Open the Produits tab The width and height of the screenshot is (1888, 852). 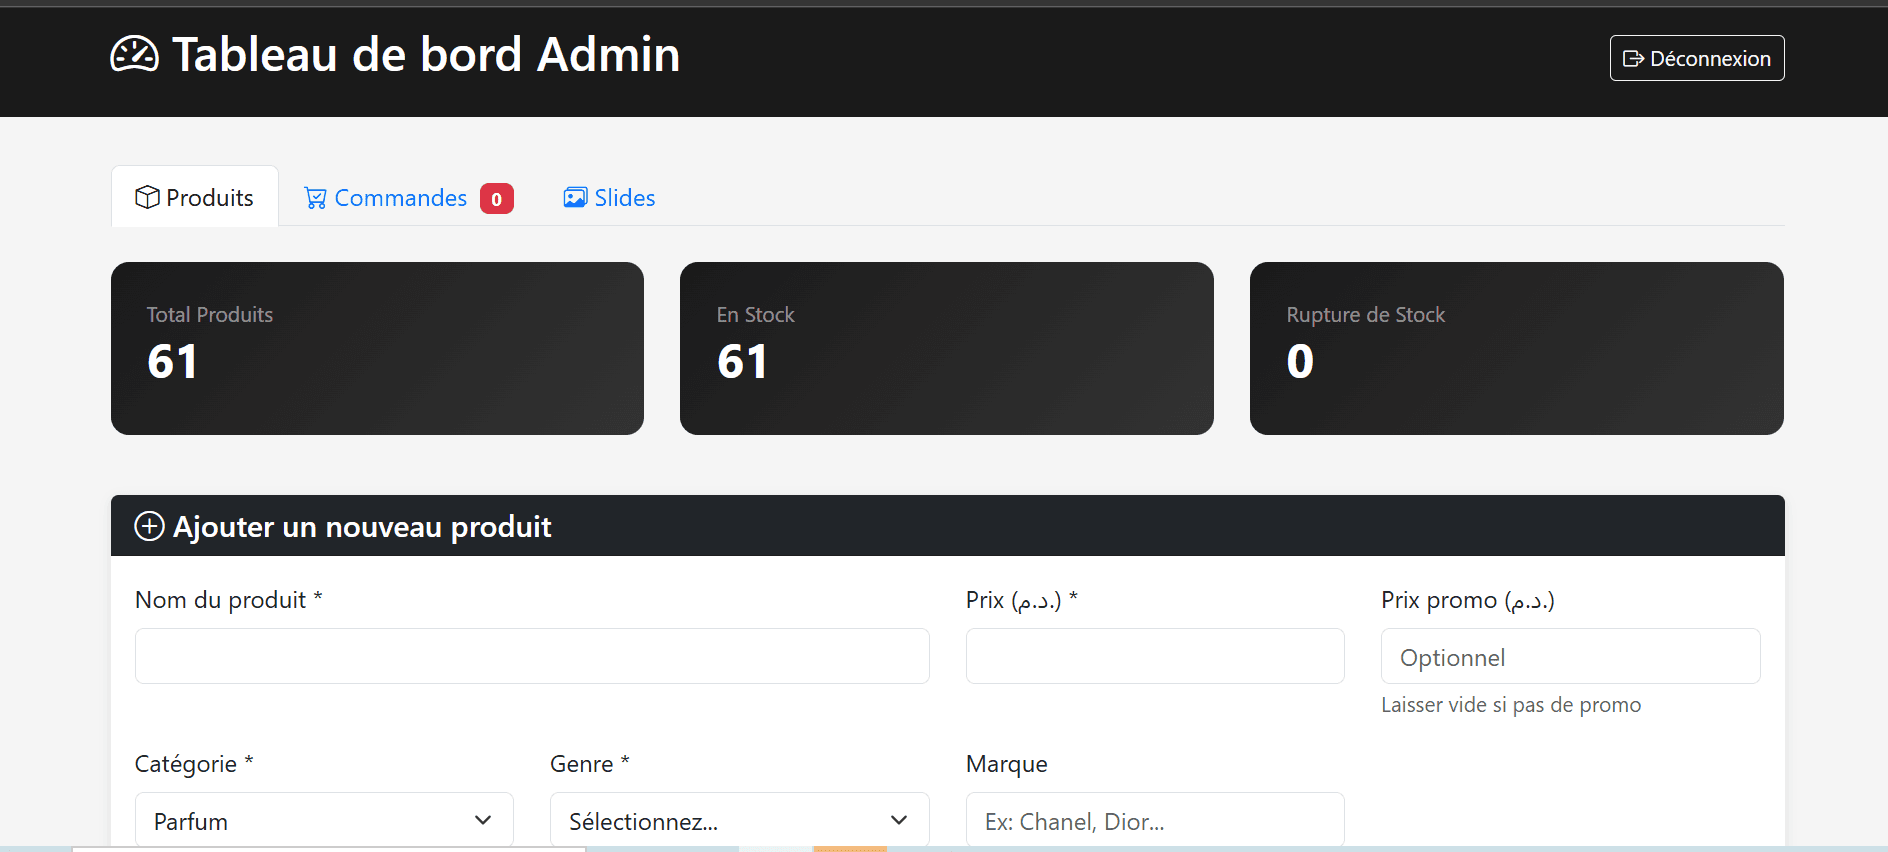point(195,197)
